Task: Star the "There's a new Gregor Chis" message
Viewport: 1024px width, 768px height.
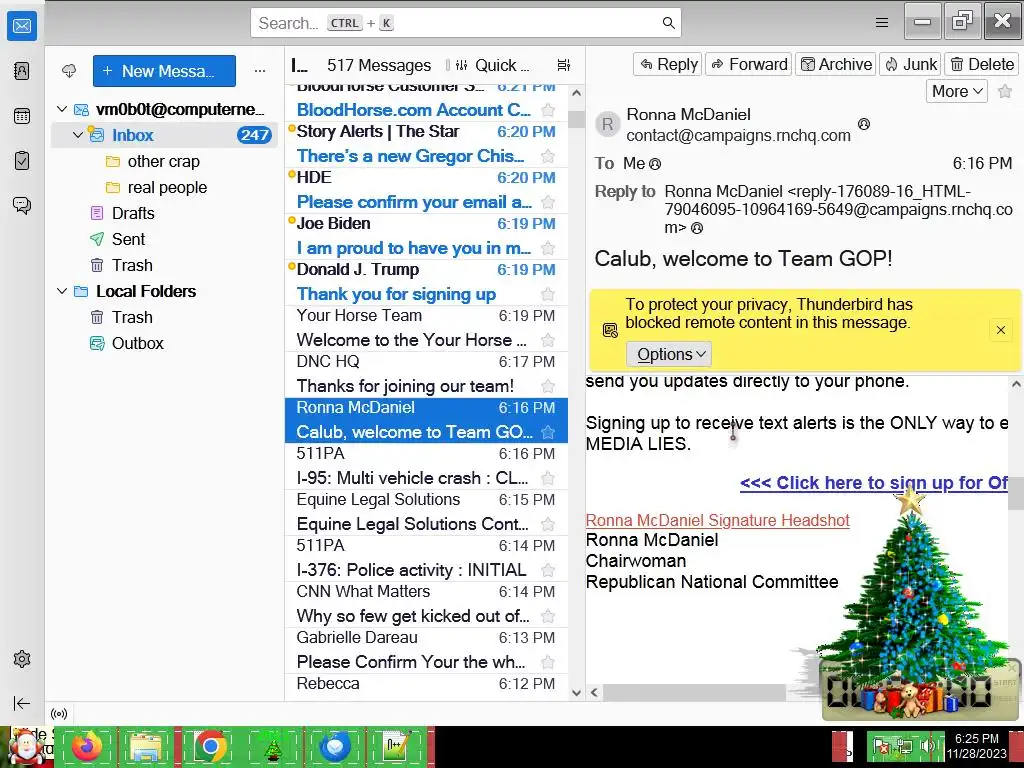Action: (x=548, y=156)
